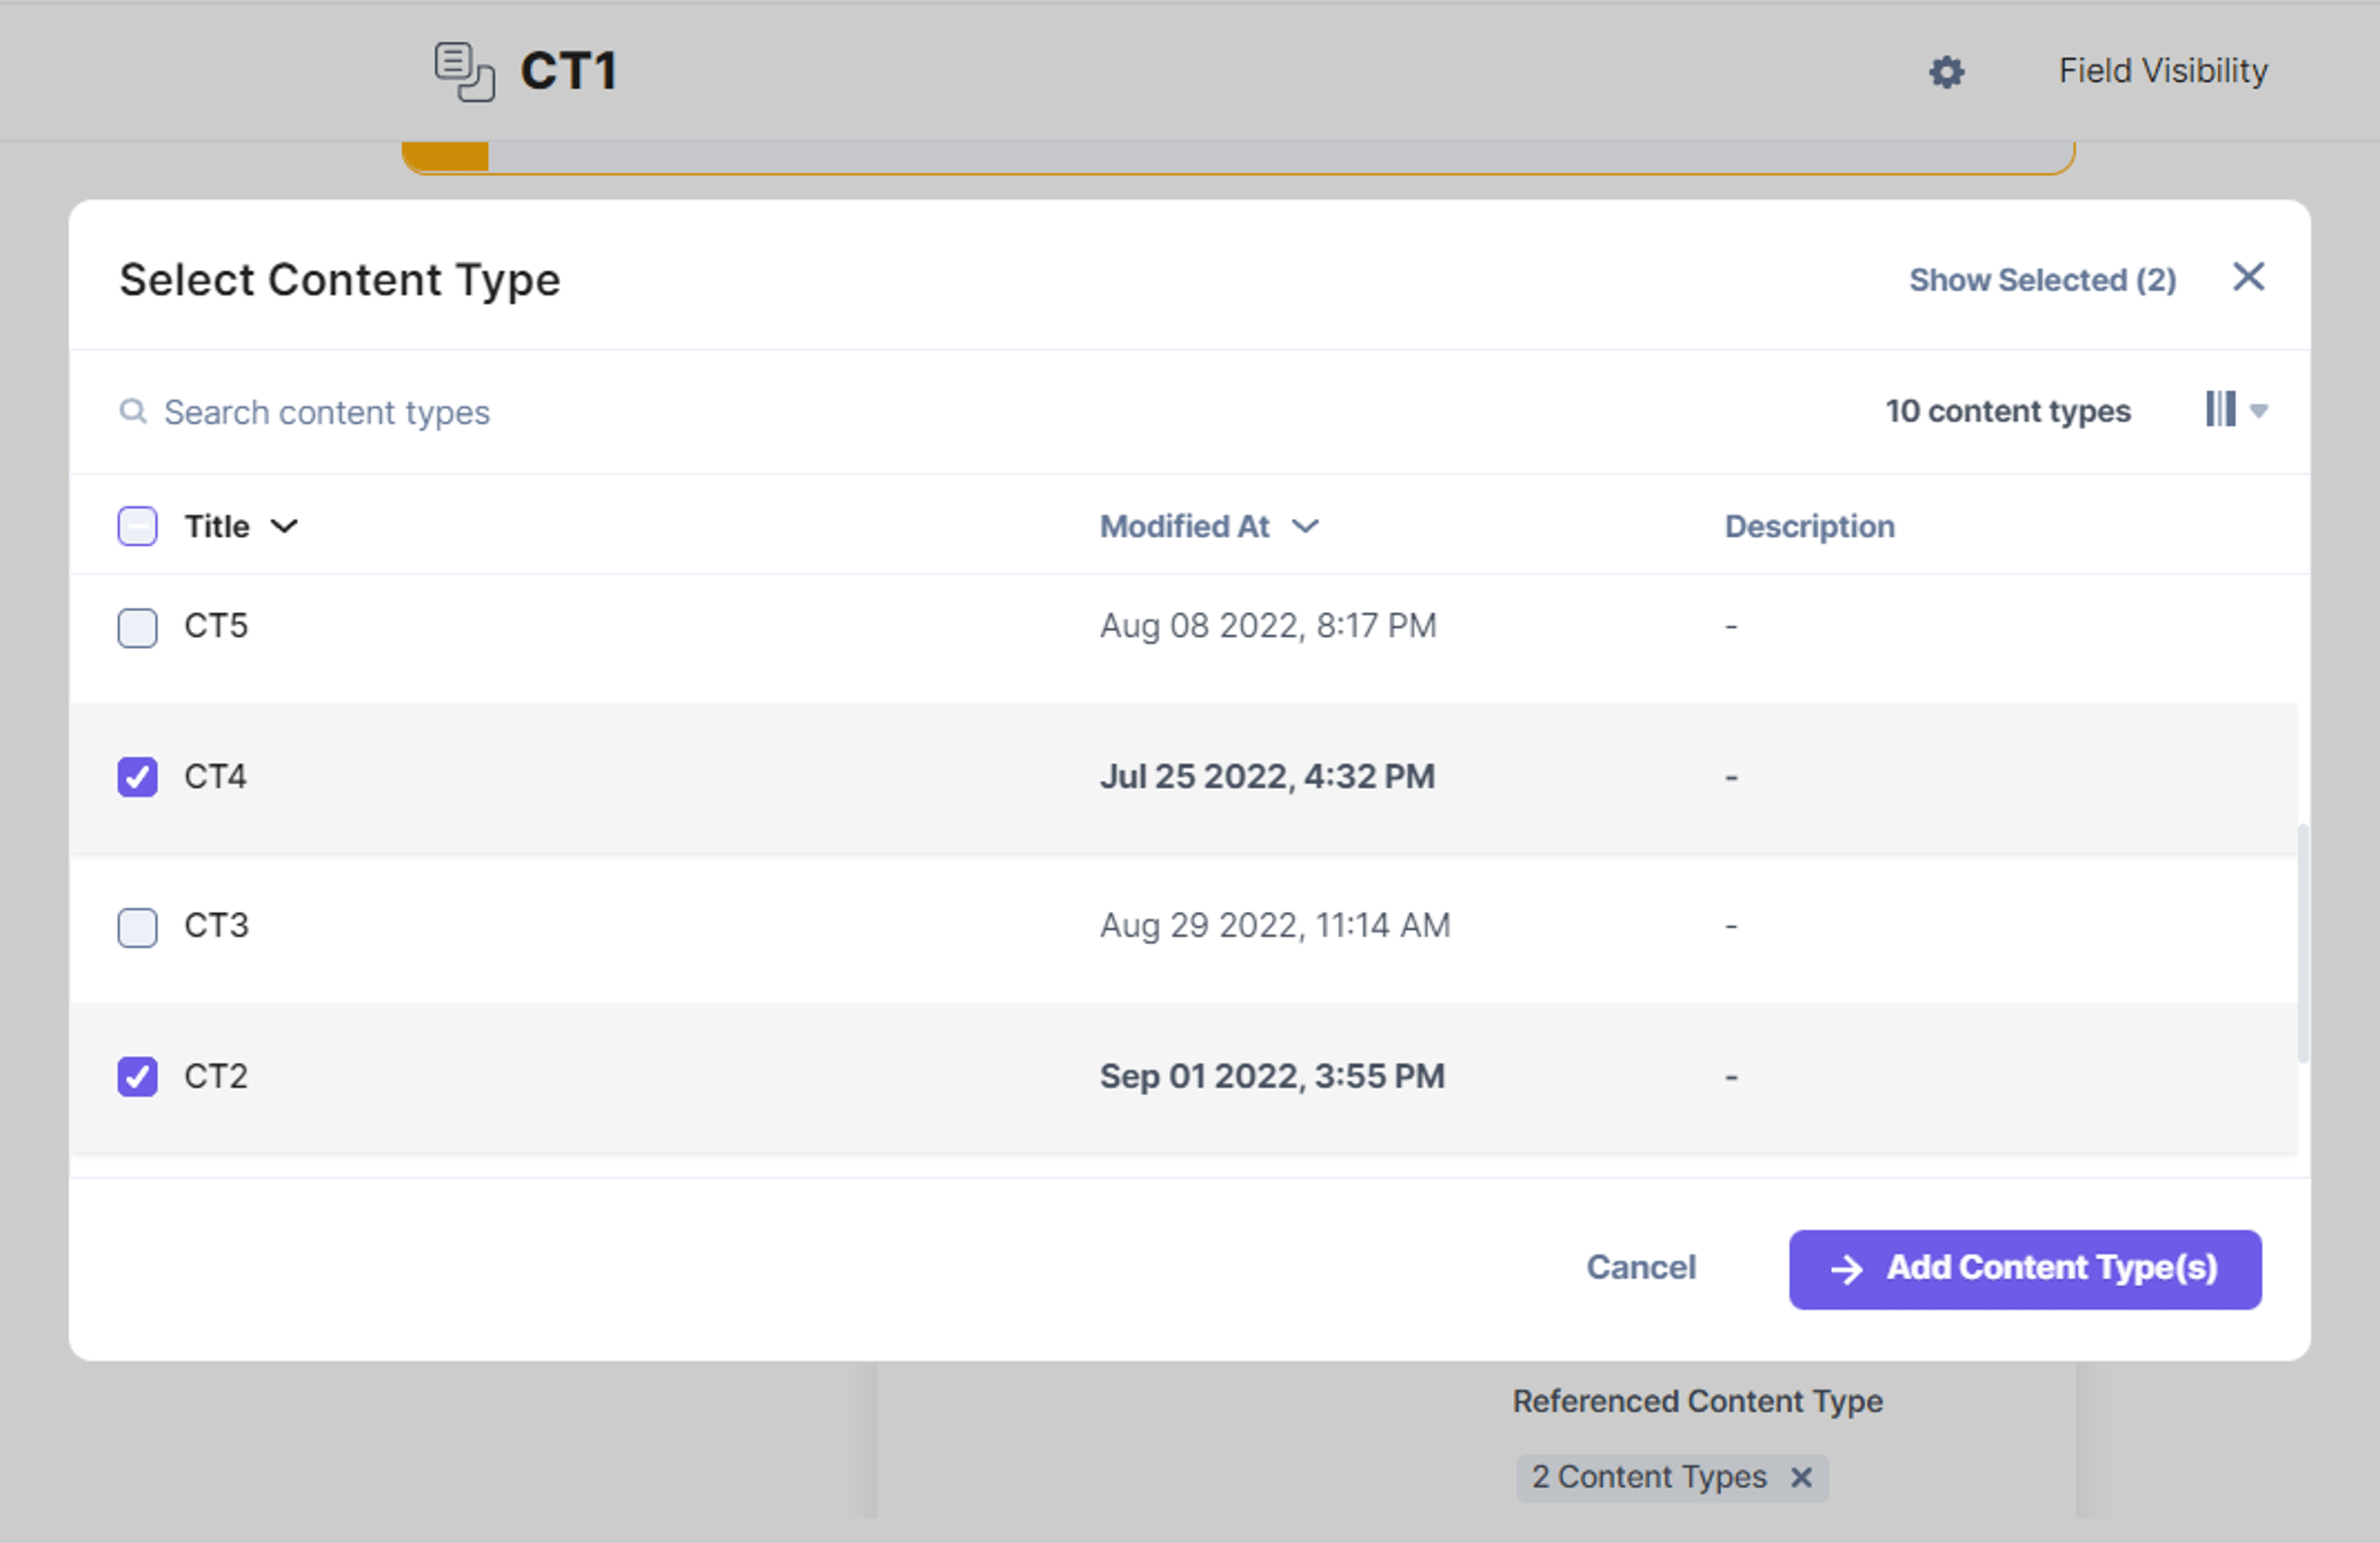2380x1543 pixels.
Task: Focus the Search content types field
Action: coord(327,412)
